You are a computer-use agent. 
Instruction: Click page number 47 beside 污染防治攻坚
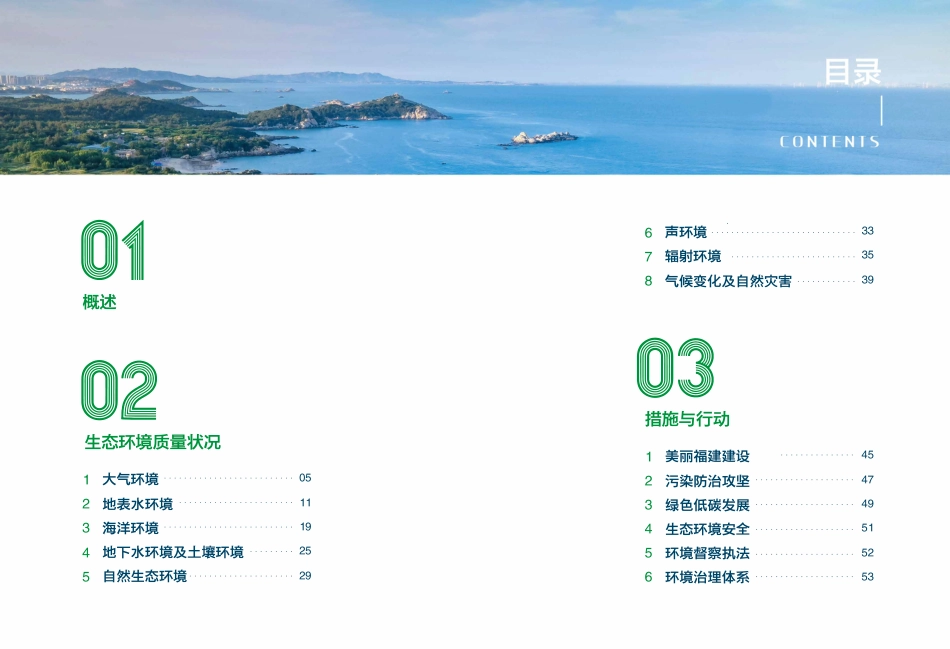point(868,480)
